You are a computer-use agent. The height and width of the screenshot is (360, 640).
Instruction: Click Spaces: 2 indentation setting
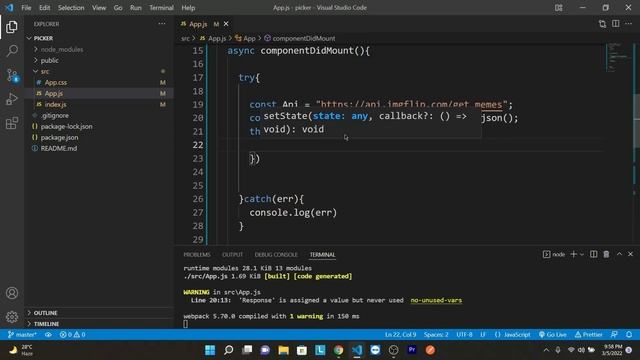[x=436, y=335]
